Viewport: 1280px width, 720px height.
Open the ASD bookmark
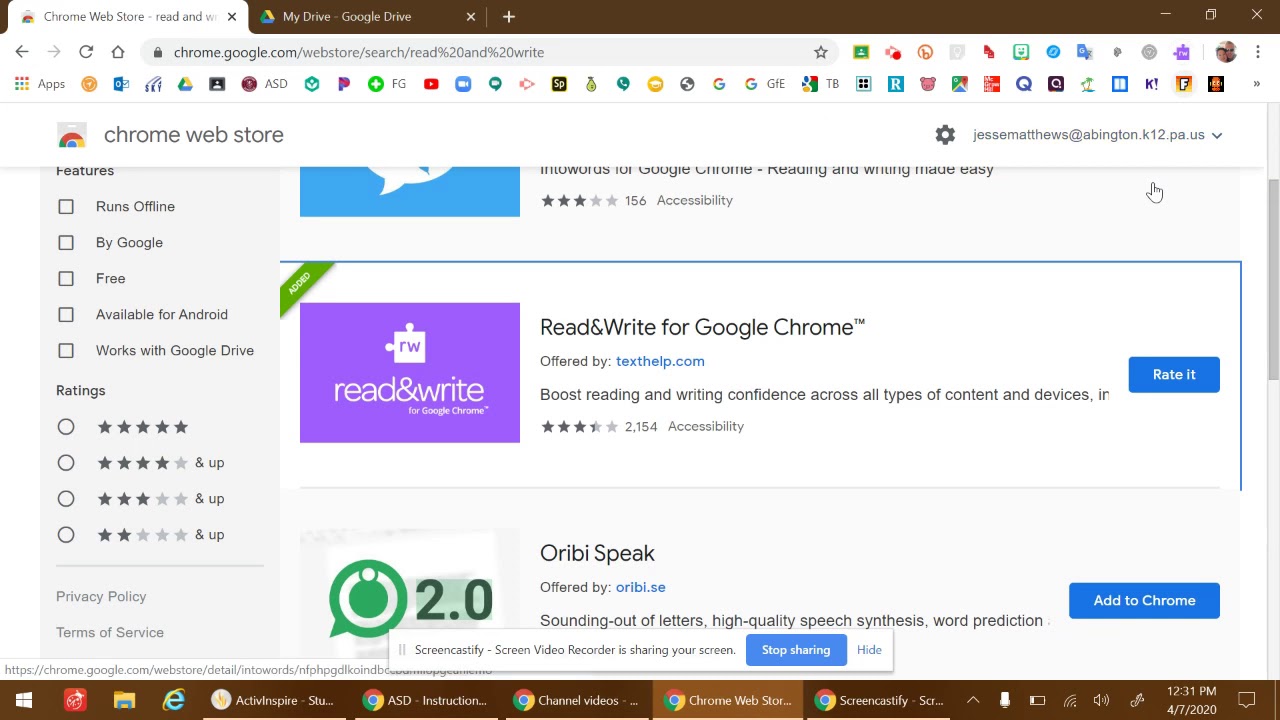click(x=265, y=84)
